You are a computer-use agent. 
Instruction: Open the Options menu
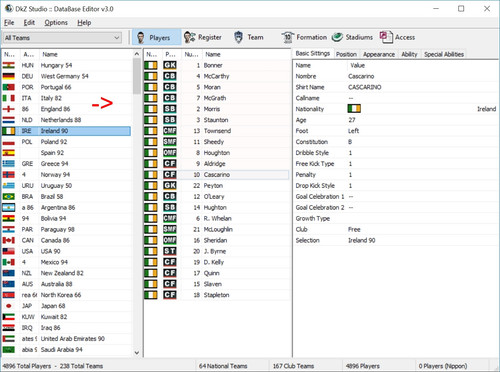click(56, 23)
